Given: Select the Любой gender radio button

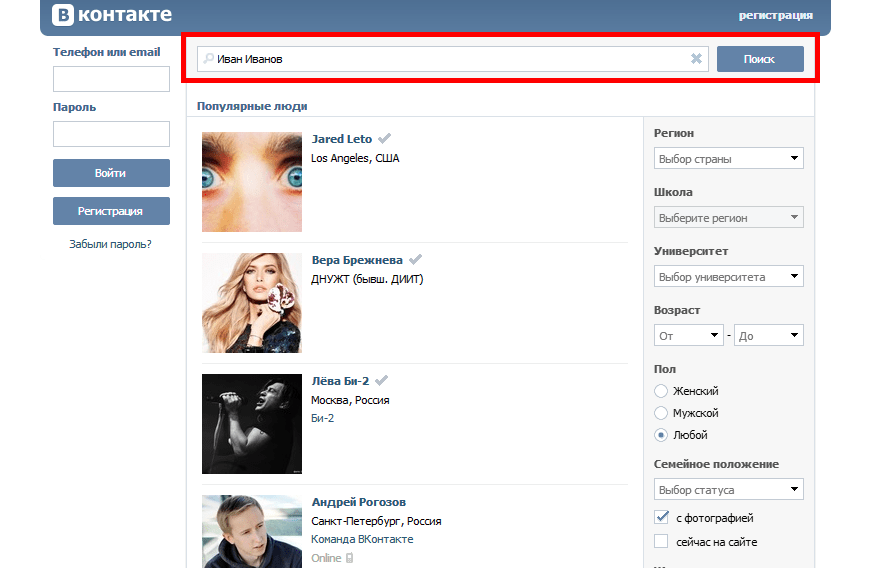Looking at the screenshot, I should [x=661, y=435].
